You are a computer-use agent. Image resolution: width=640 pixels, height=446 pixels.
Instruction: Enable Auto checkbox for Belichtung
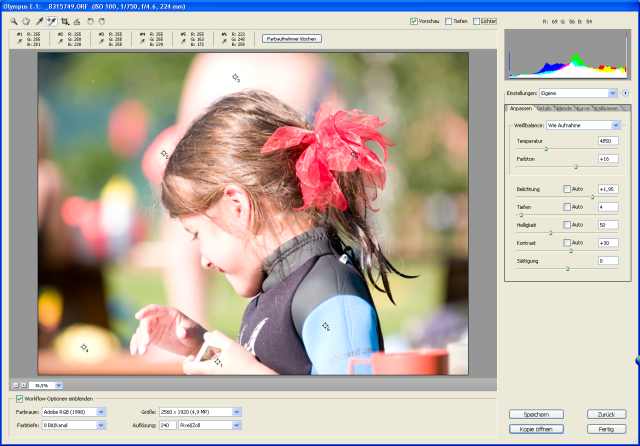click(x=567, y=188)
